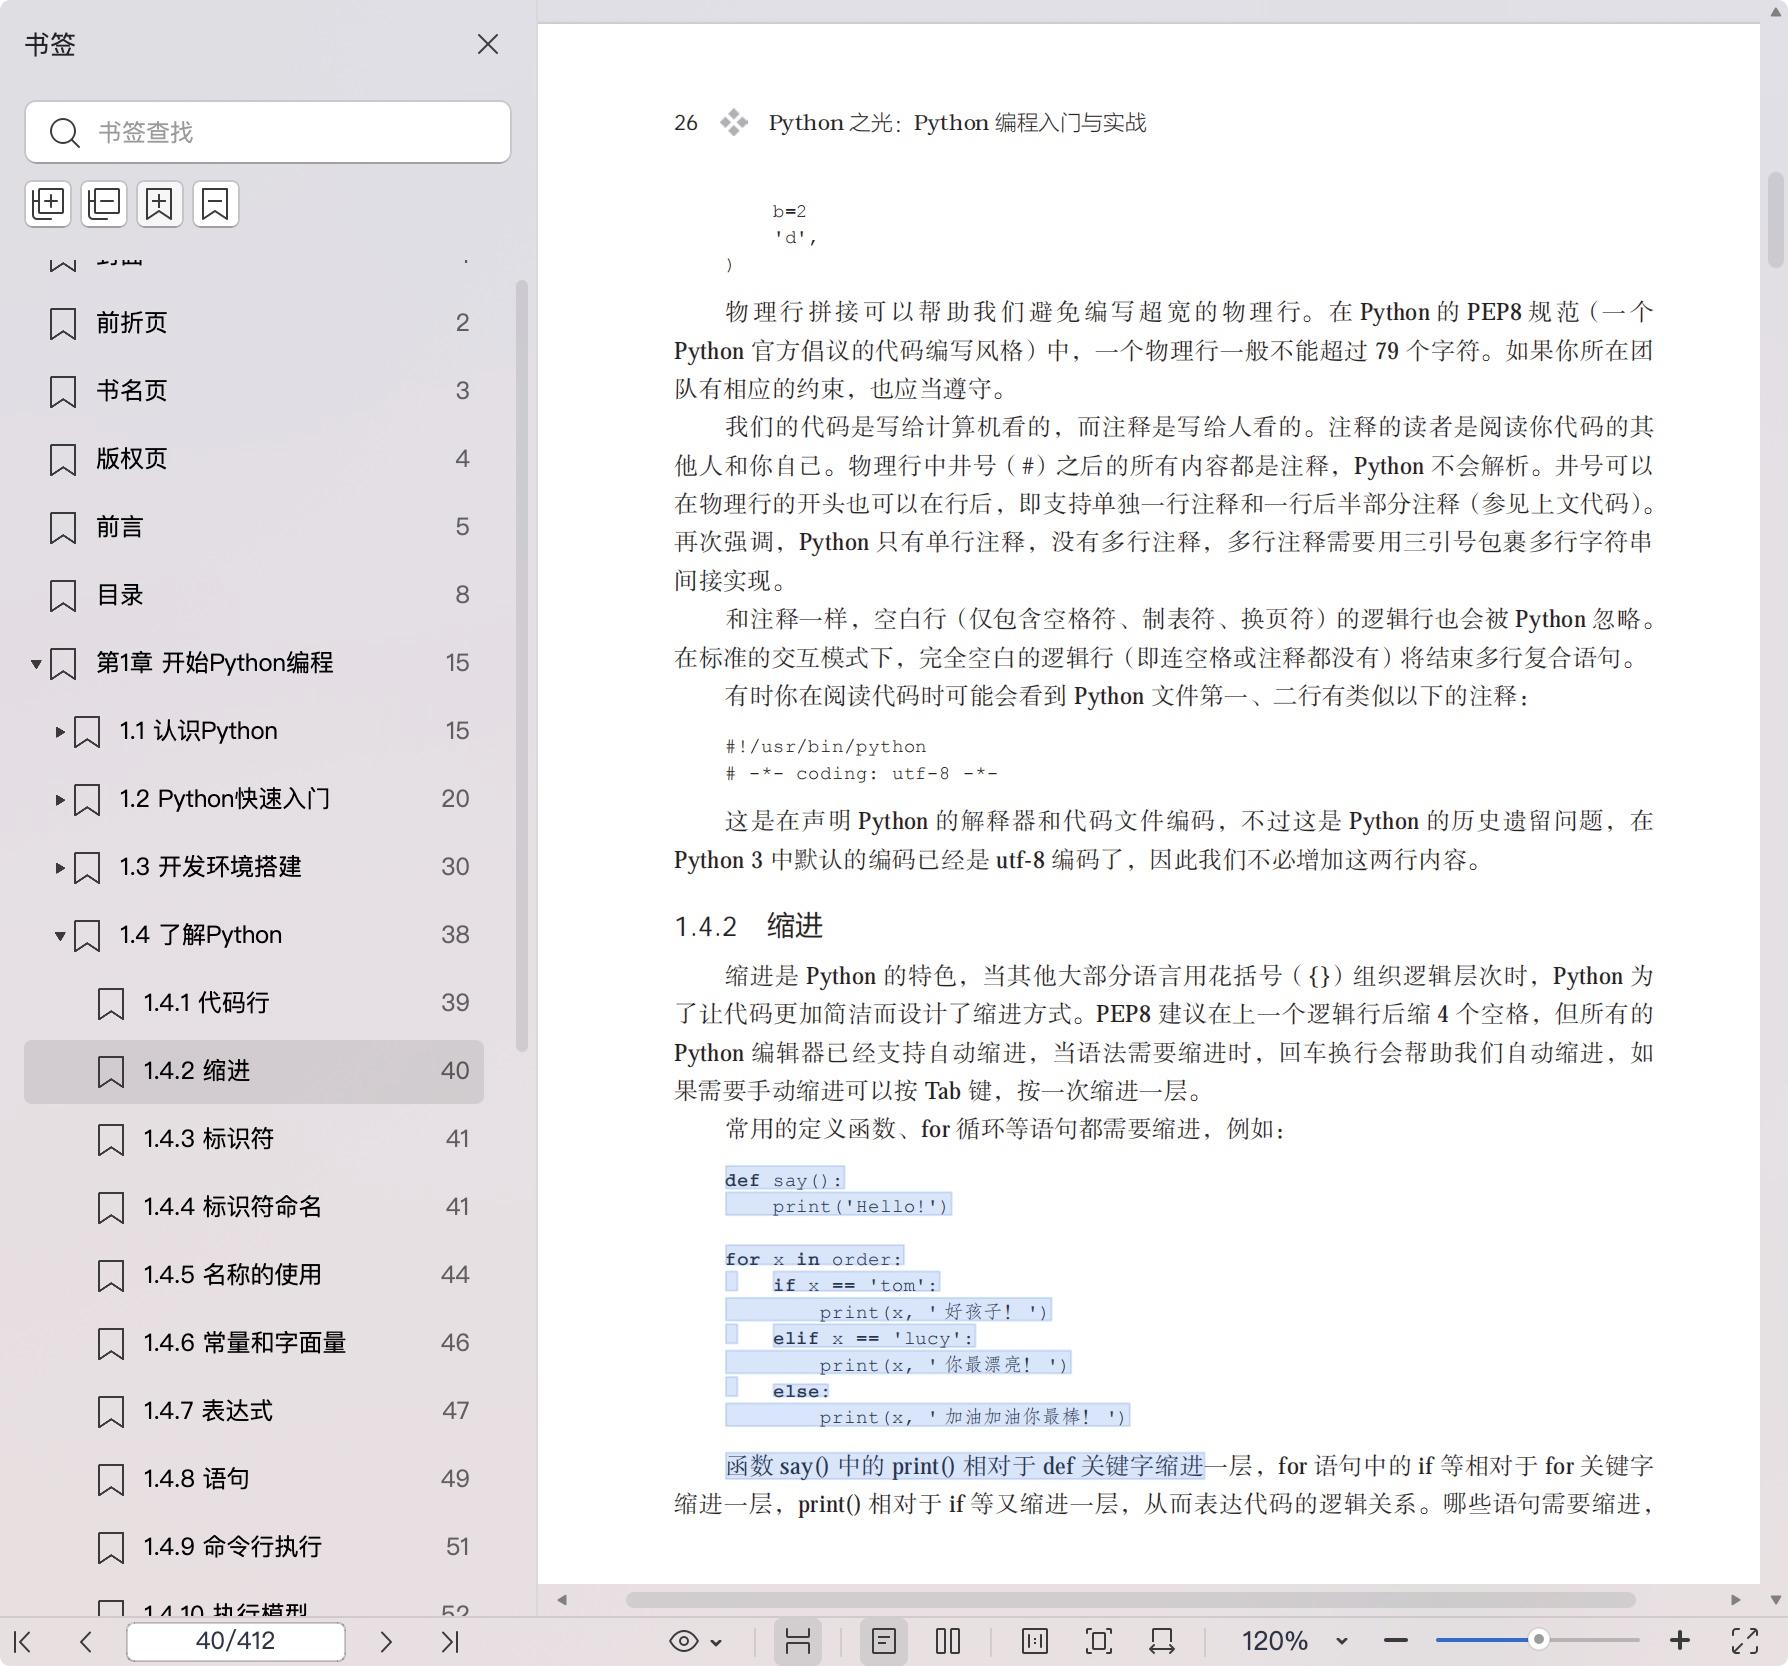Click search magnifier icon in bookmark search
Viewport: 1788px width, 1666px height.
click(65, 133)
